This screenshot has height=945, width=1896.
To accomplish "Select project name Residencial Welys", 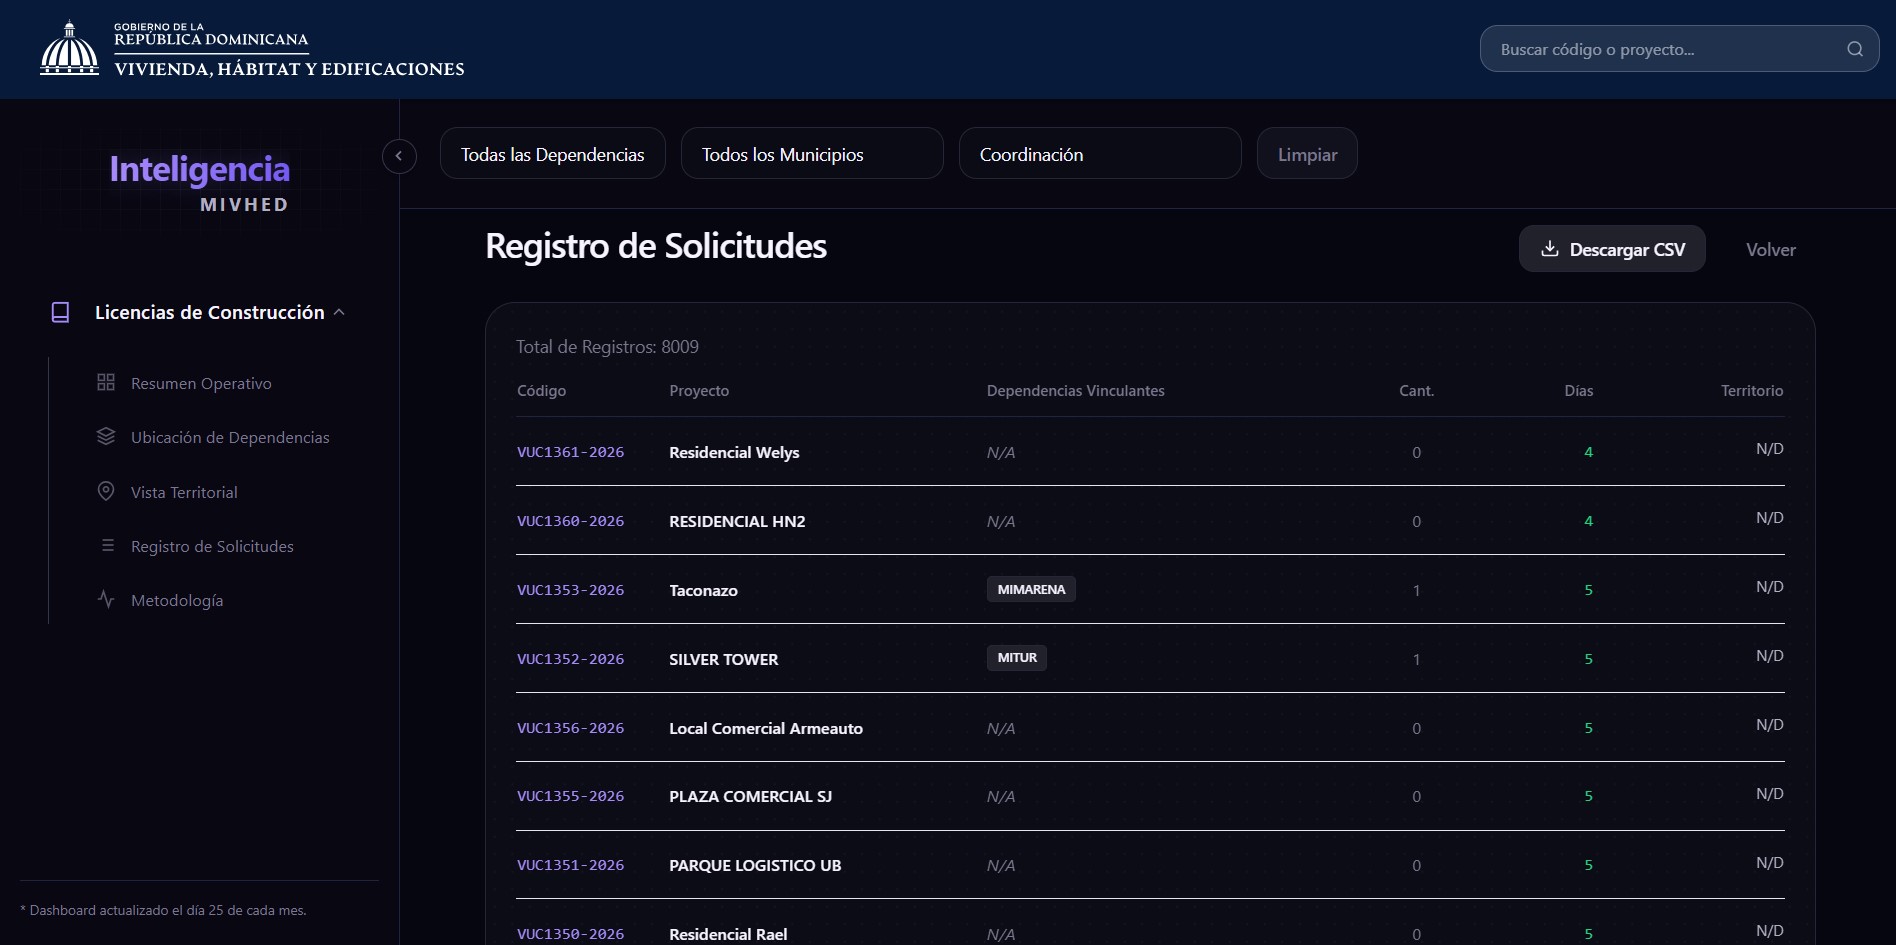I will pos(734,452).
